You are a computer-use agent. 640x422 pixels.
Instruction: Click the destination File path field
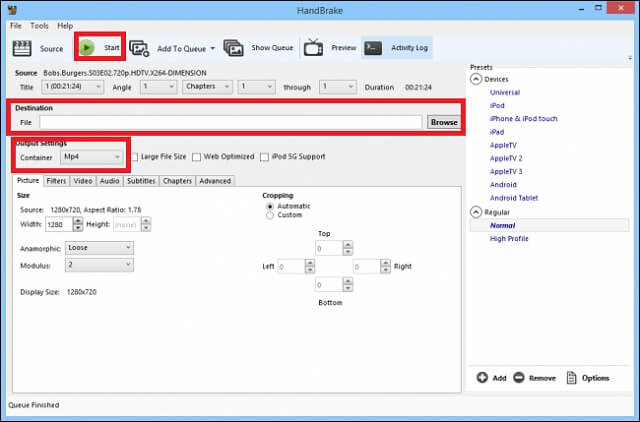click(231, 122)
